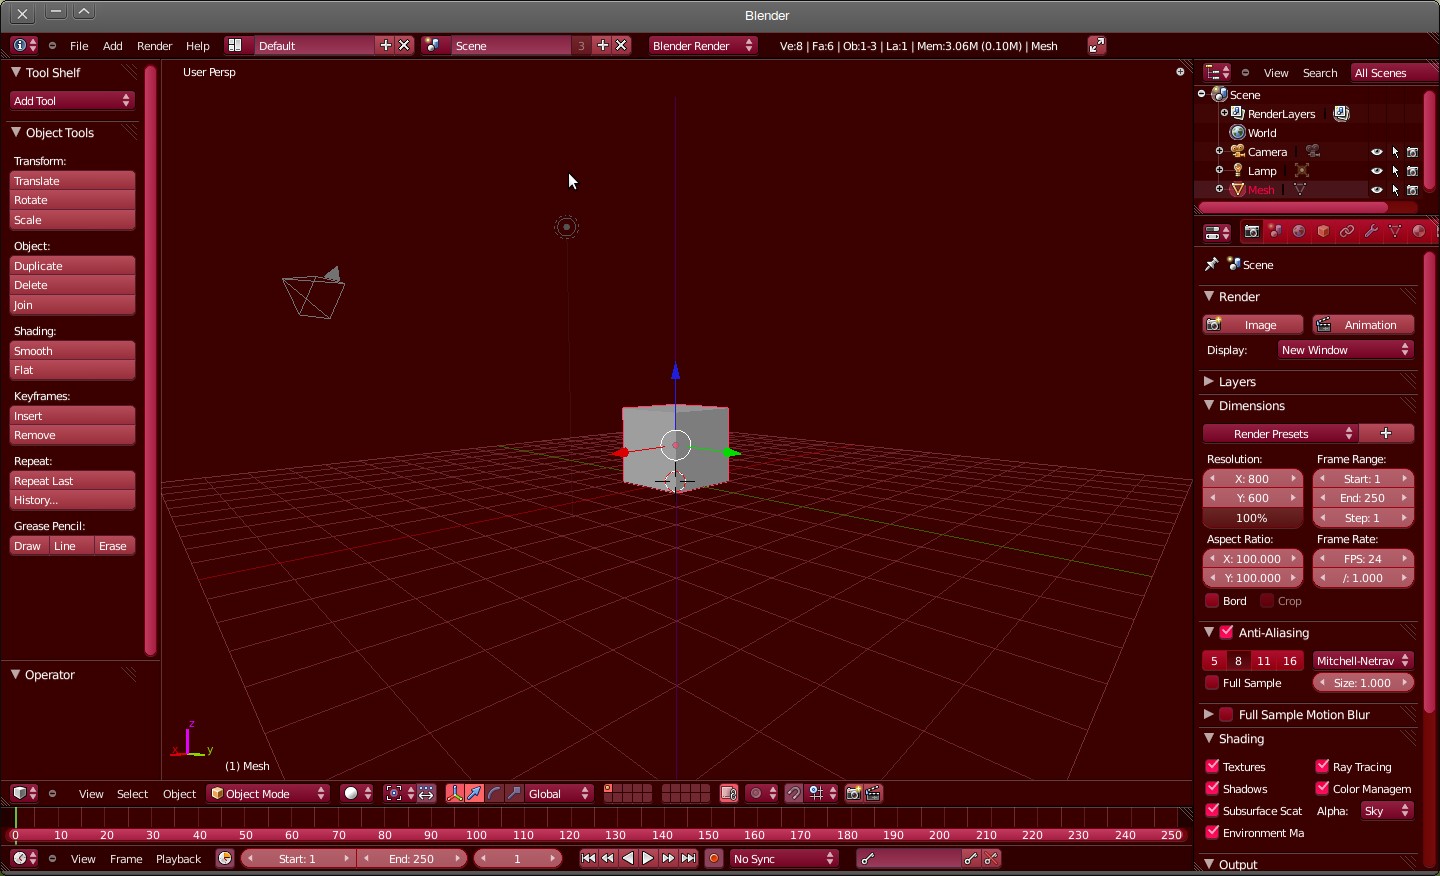This screenshot has width=1440, height=876.
Task: Open the Object Data triangle icon
Action: pyautogui.click(x=1395, y=231)
